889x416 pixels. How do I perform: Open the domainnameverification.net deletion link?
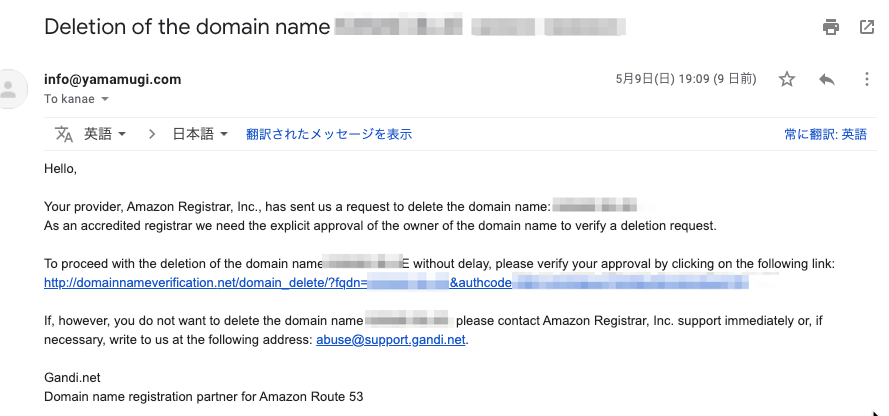pyautogui.click(x=206, y=282)
